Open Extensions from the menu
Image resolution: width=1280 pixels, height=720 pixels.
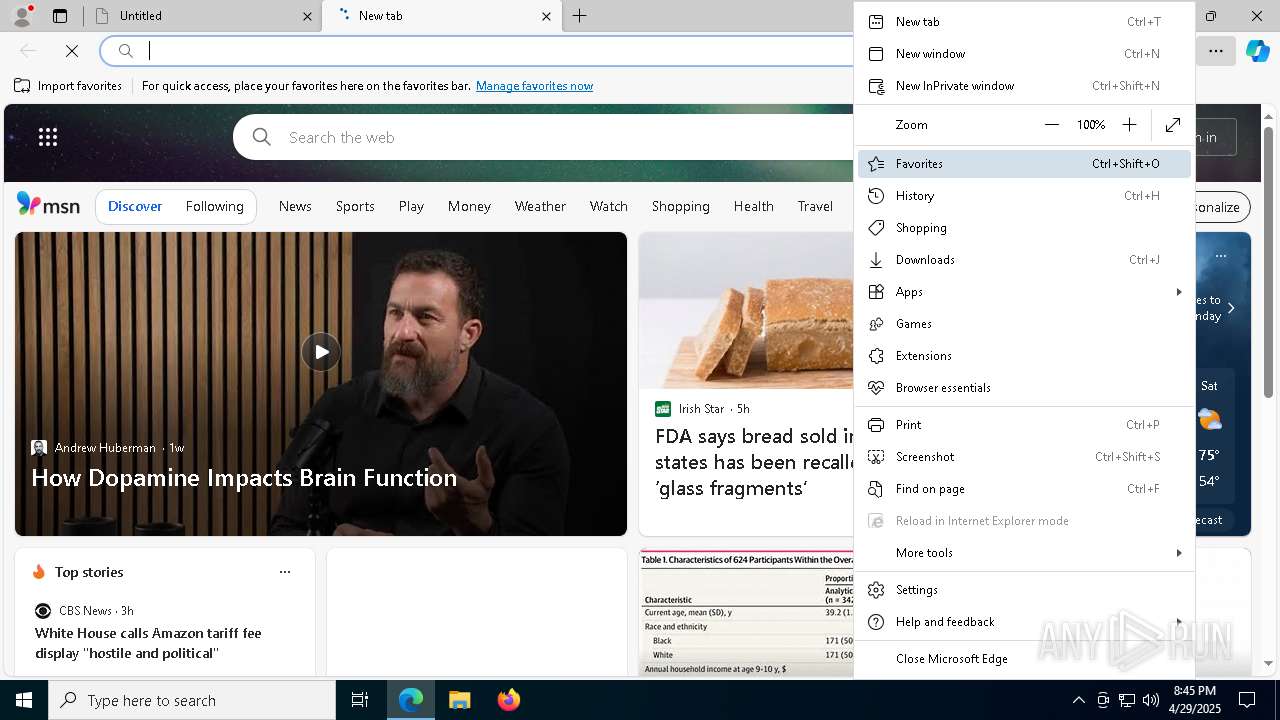[x=1024, y=356]
